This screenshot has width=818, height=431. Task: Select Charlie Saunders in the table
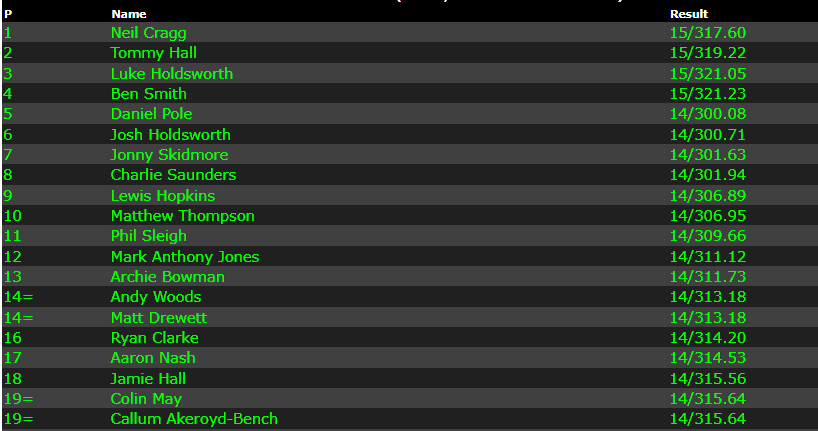(173, 175)
